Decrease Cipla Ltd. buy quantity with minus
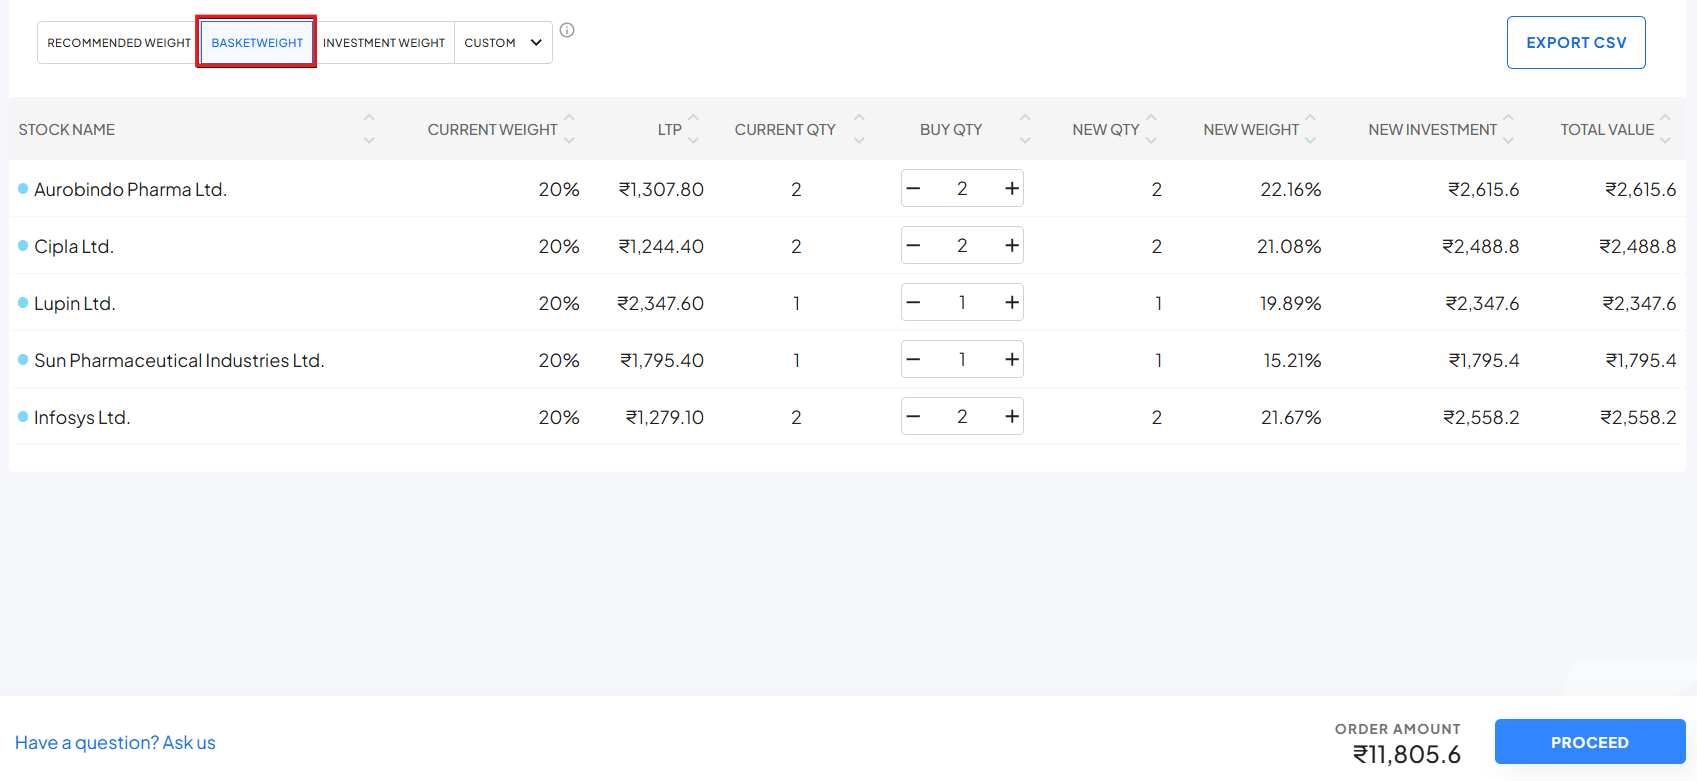 pyautogui.click(x=913, y=245)
